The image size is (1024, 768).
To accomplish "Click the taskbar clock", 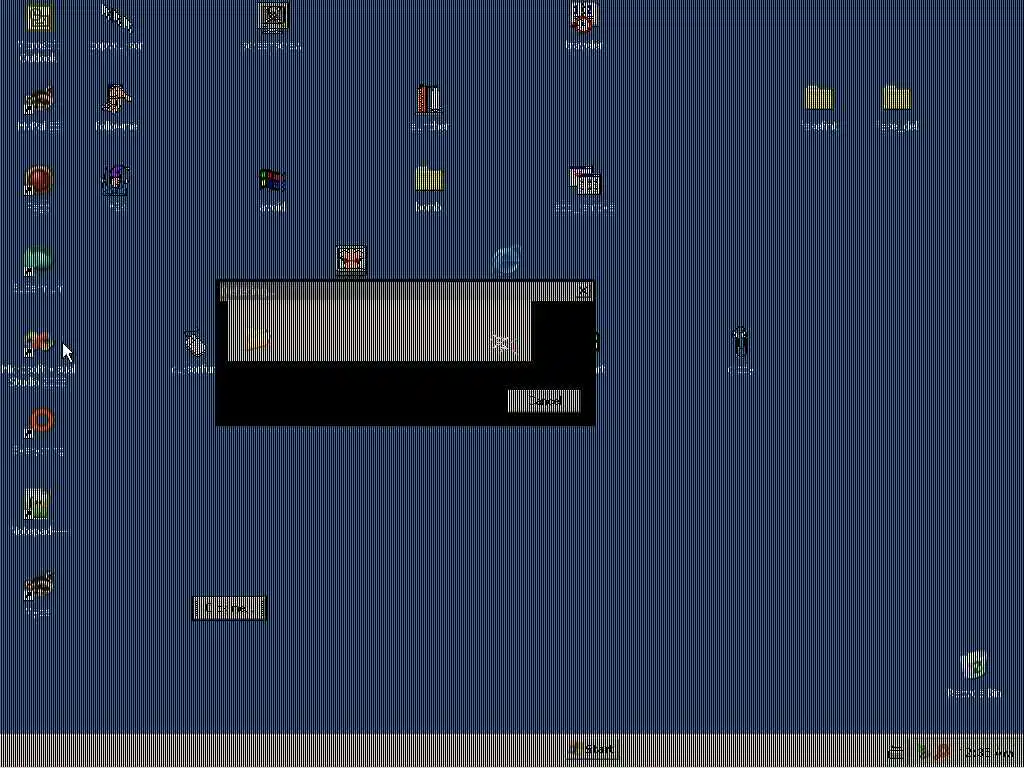I will 988,752.
